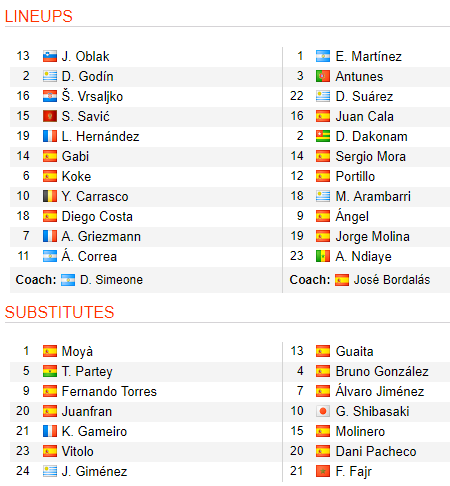This screenshot has width=450, height=486.
Task: Click the Belgium flag beside Y. Carrasco
Action: pos(50,196)
